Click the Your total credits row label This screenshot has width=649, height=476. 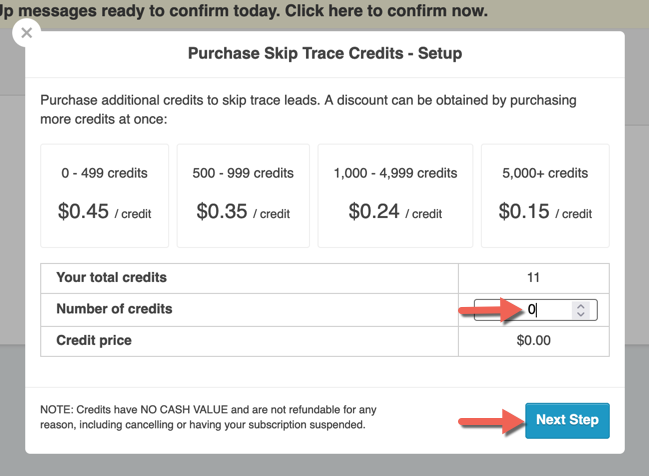[111, 277]
